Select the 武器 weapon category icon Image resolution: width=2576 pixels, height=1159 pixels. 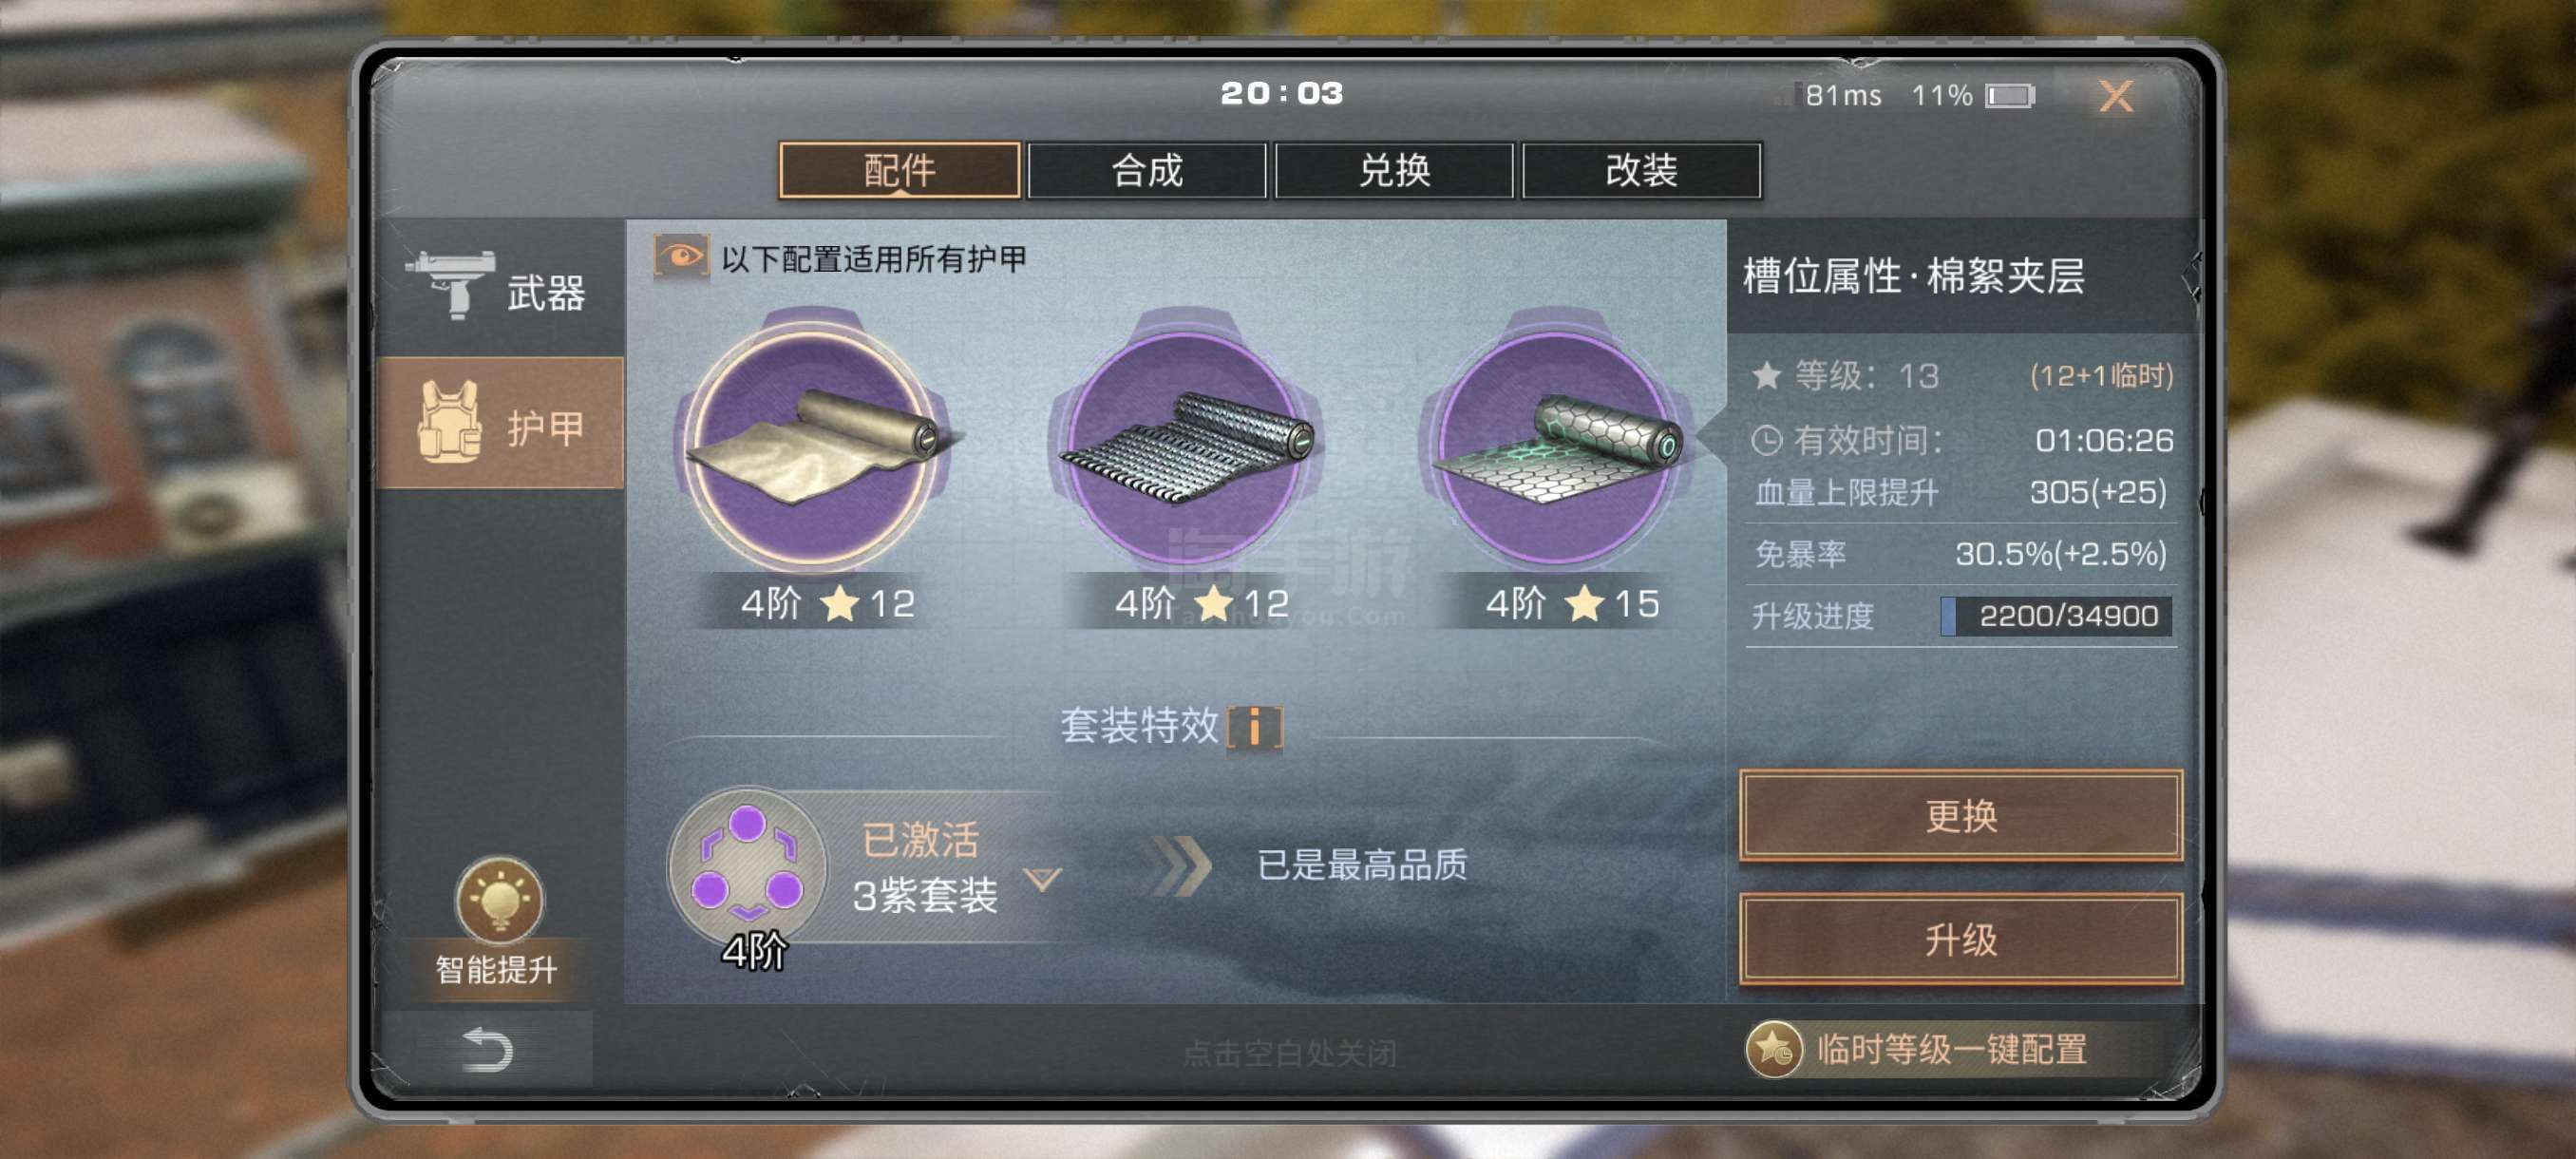coord(451,284)
